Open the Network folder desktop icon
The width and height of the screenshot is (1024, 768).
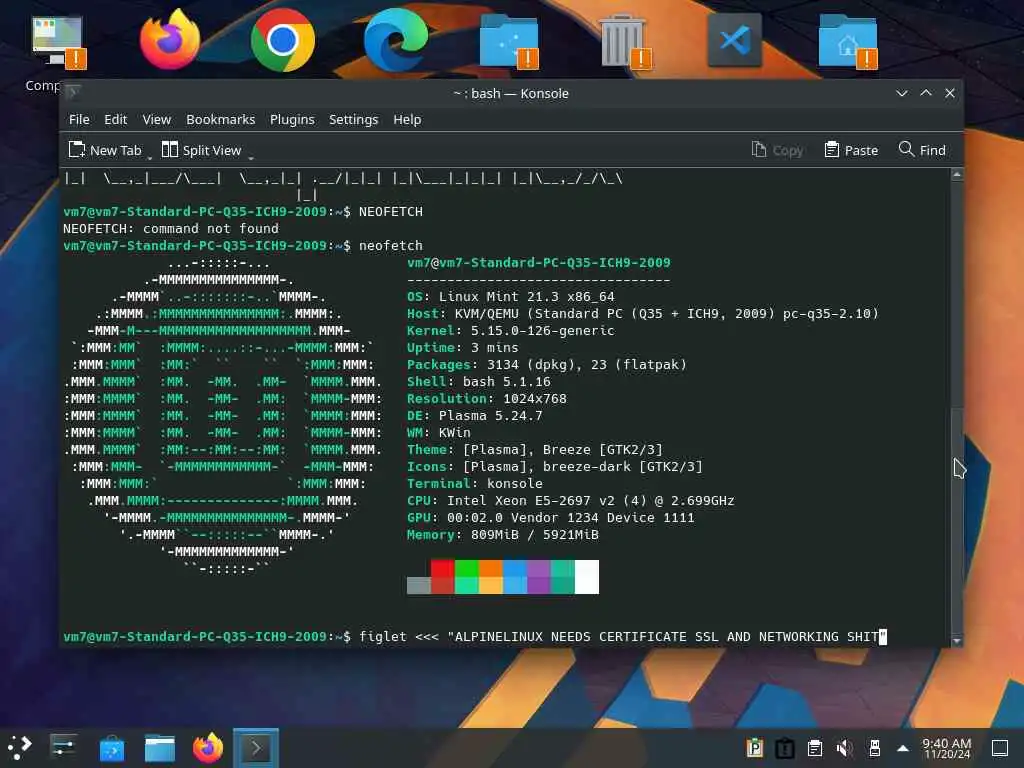click(509, 40)
